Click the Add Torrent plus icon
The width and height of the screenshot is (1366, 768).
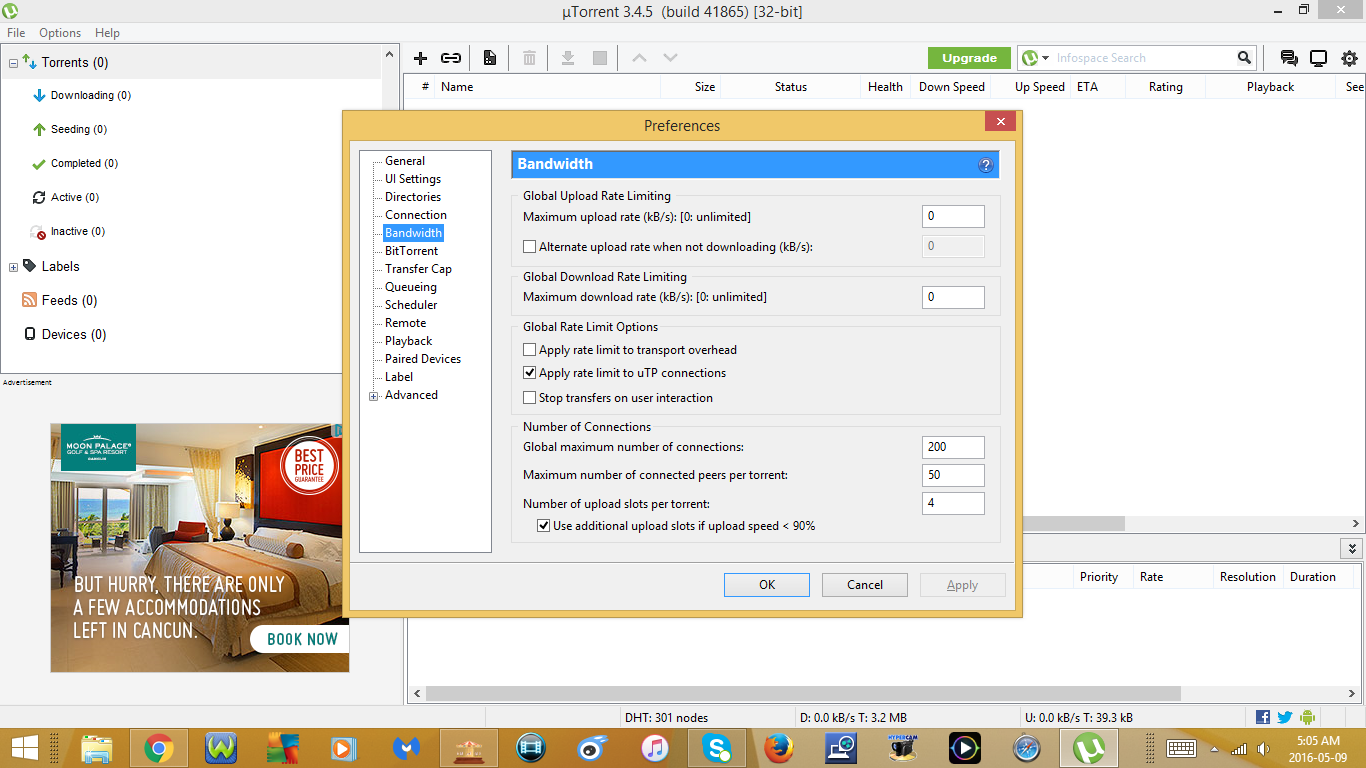(421, 58)
